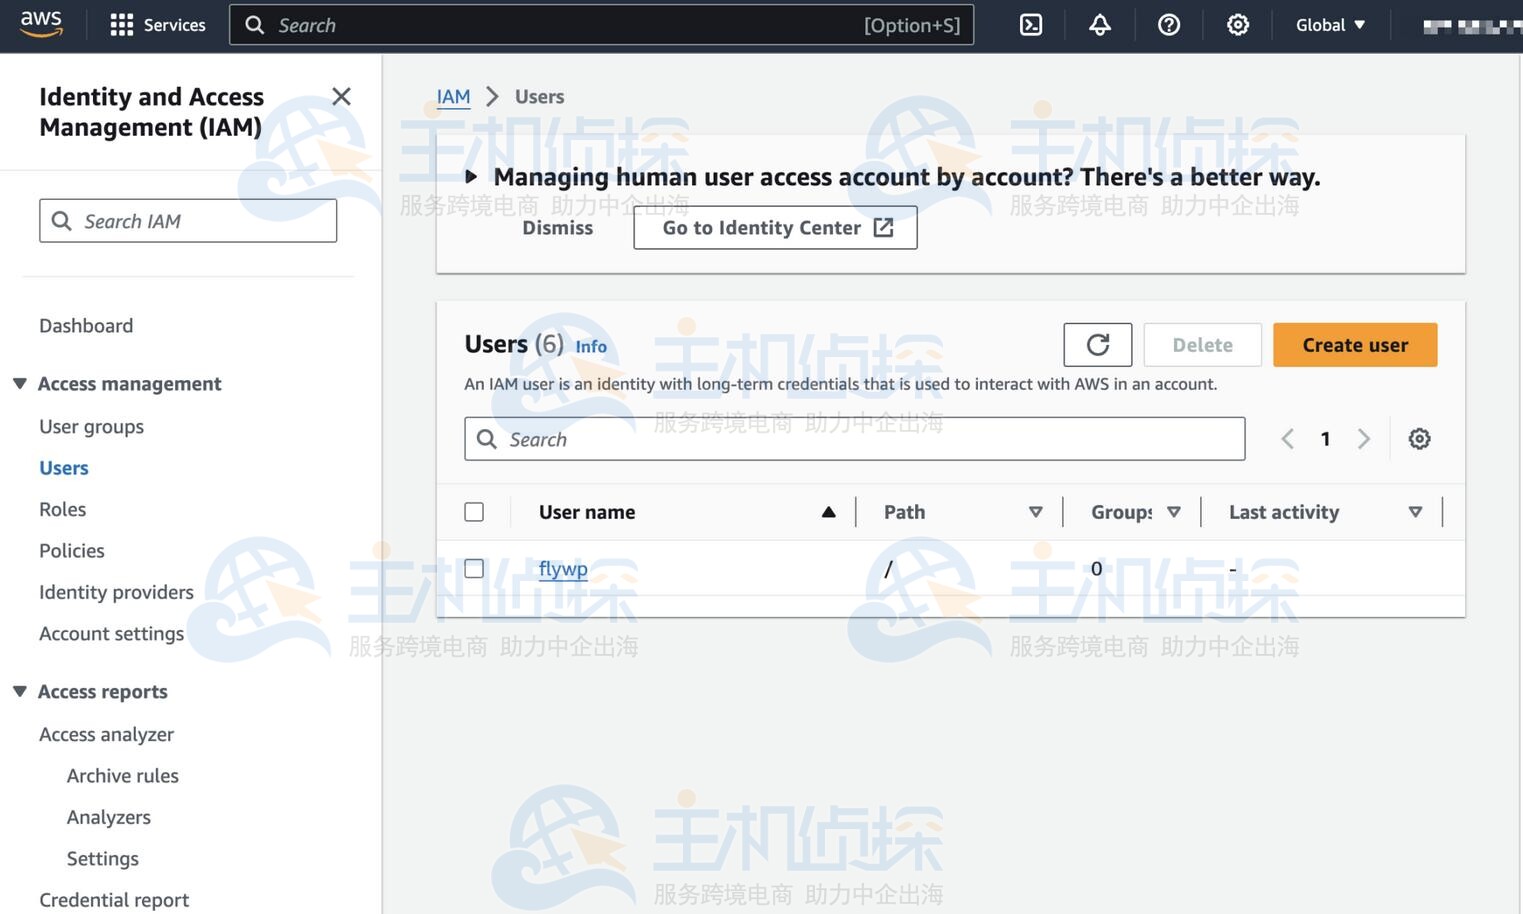Open the notifications bell icon

point(1099,25)
